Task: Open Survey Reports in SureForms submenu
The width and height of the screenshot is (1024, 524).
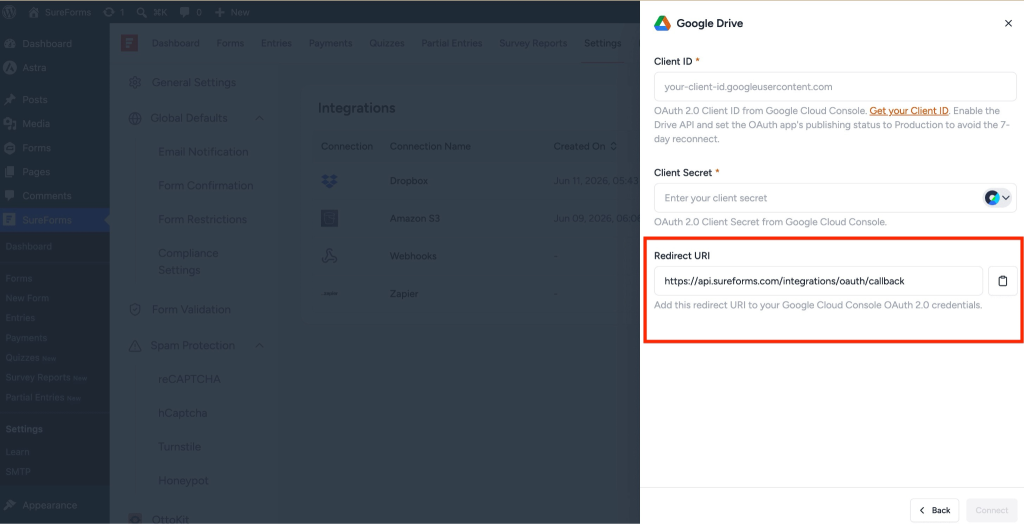Action: [x=38, y=378]
